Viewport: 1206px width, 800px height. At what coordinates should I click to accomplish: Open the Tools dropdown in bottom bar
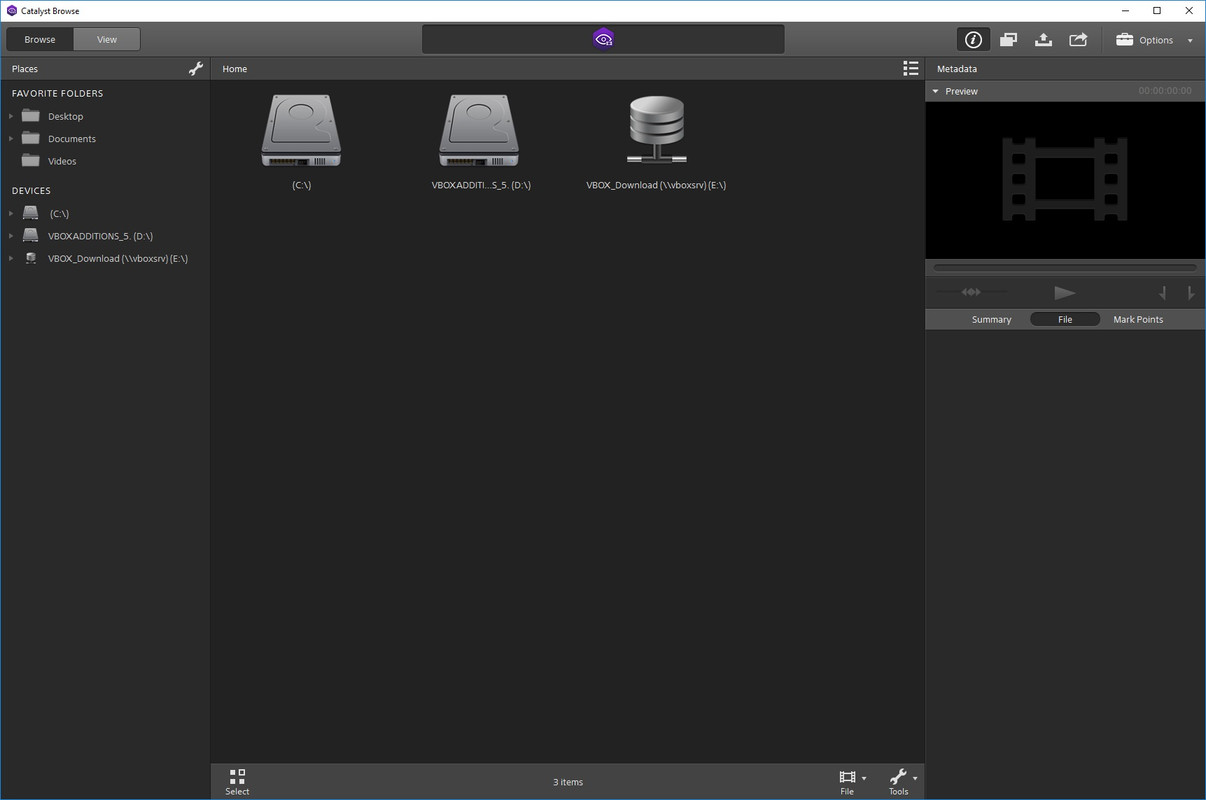tap(903, 782)
